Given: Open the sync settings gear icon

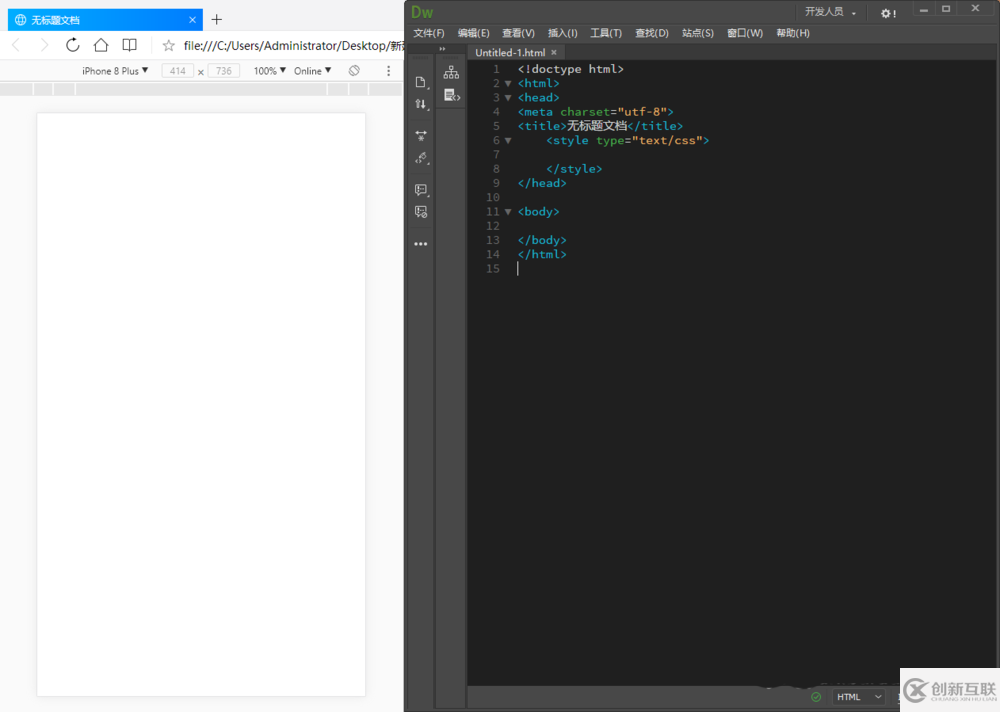Looking at the screenshot, I should pos(887,13).
